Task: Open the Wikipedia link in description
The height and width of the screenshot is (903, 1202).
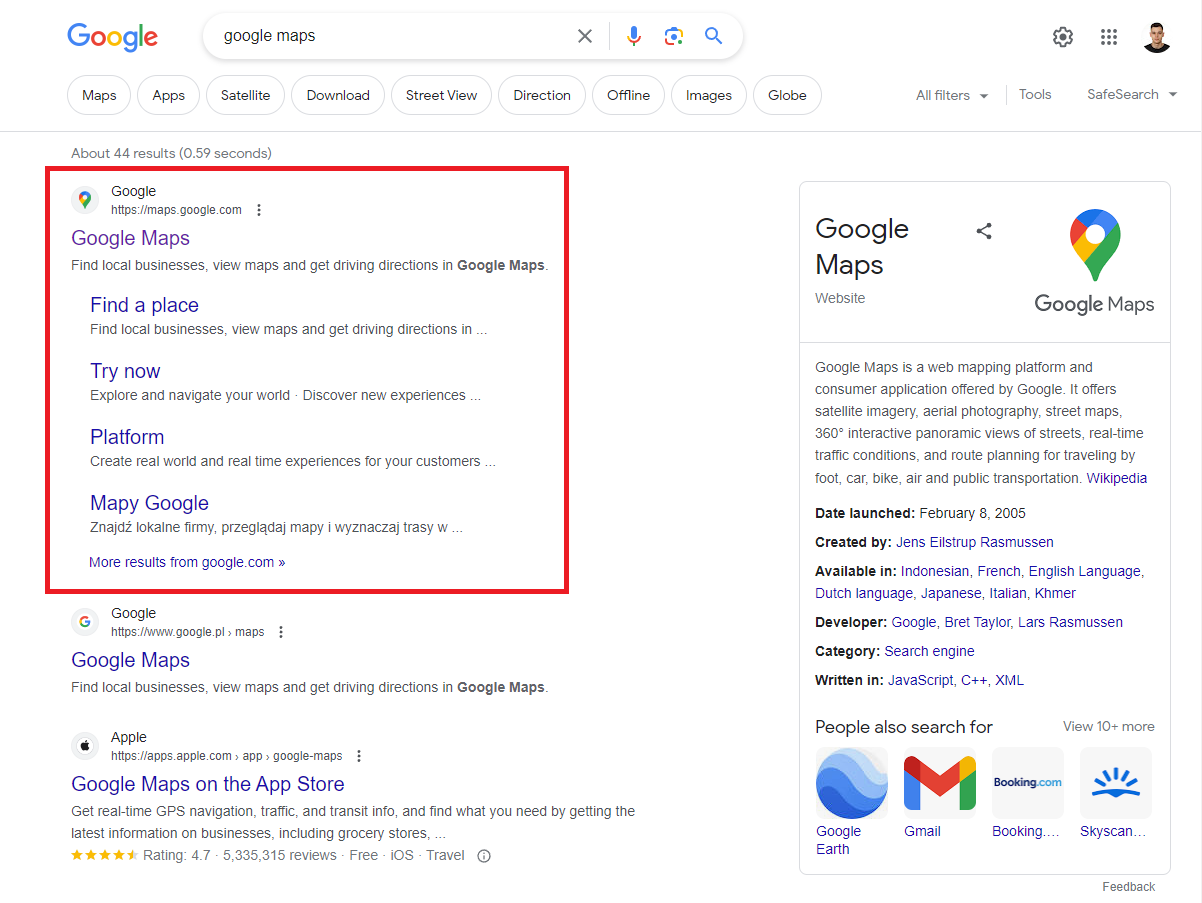Action: point(1117,478)
